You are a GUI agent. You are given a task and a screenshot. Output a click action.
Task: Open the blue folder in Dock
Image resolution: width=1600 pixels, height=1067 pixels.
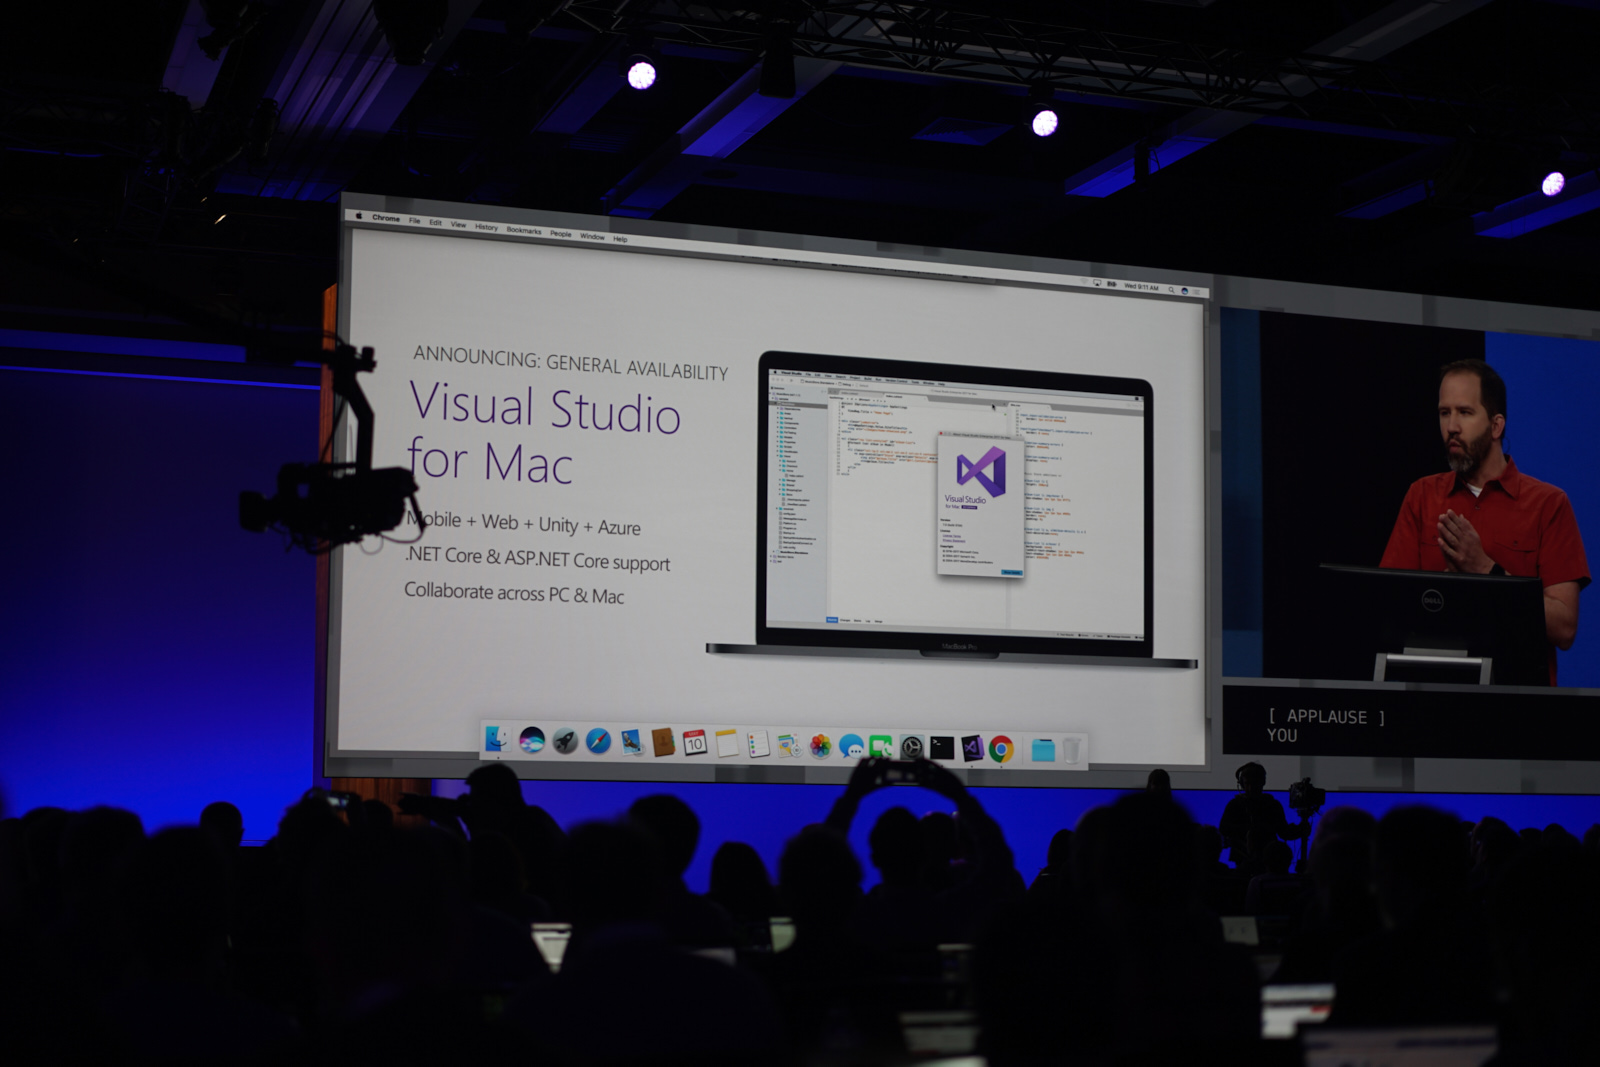coord(1042,750)
